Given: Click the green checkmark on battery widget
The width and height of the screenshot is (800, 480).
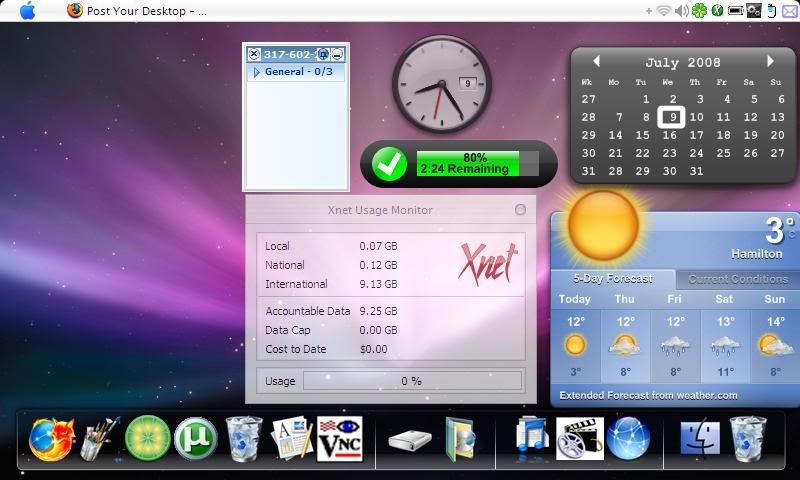Looking at the screenshot, I should point(389,163).
